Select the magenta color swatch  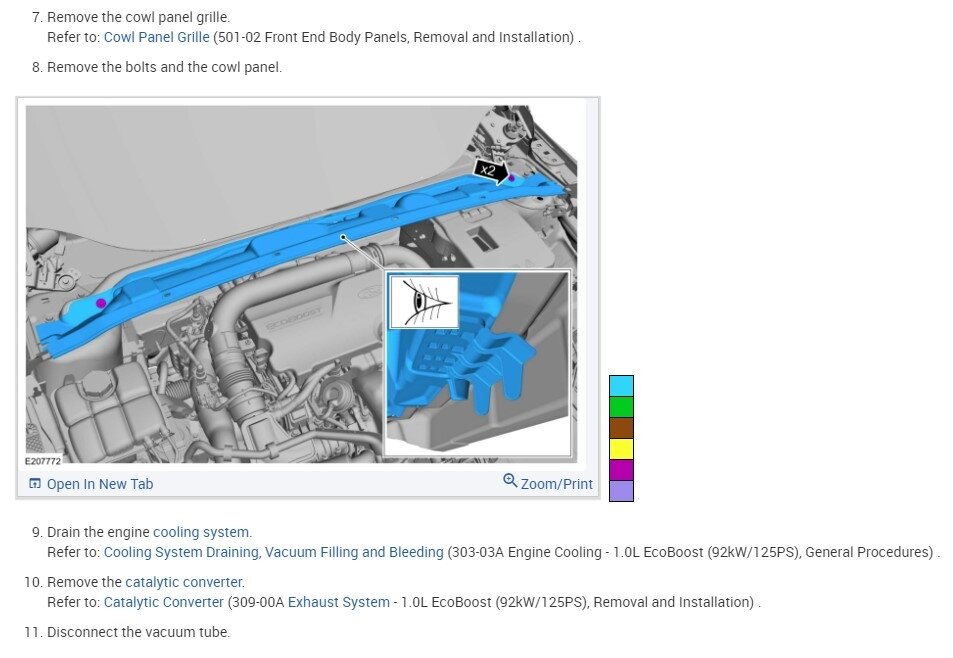pyautogui.click(x=621, y=470)
